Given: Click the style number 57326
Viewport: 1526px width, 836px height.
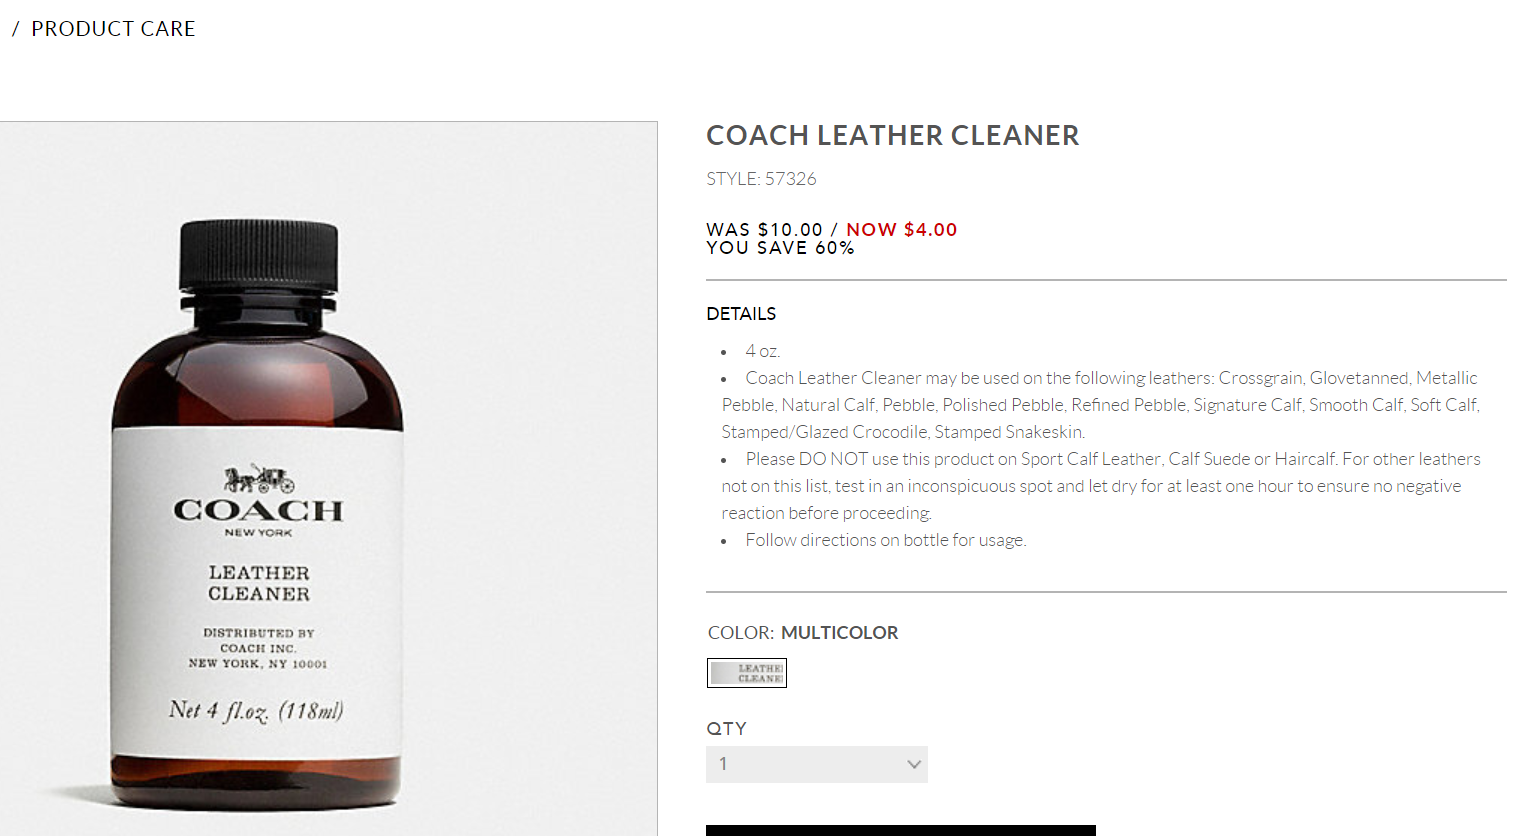Looking at the screenshot, I should coord(791,179).
